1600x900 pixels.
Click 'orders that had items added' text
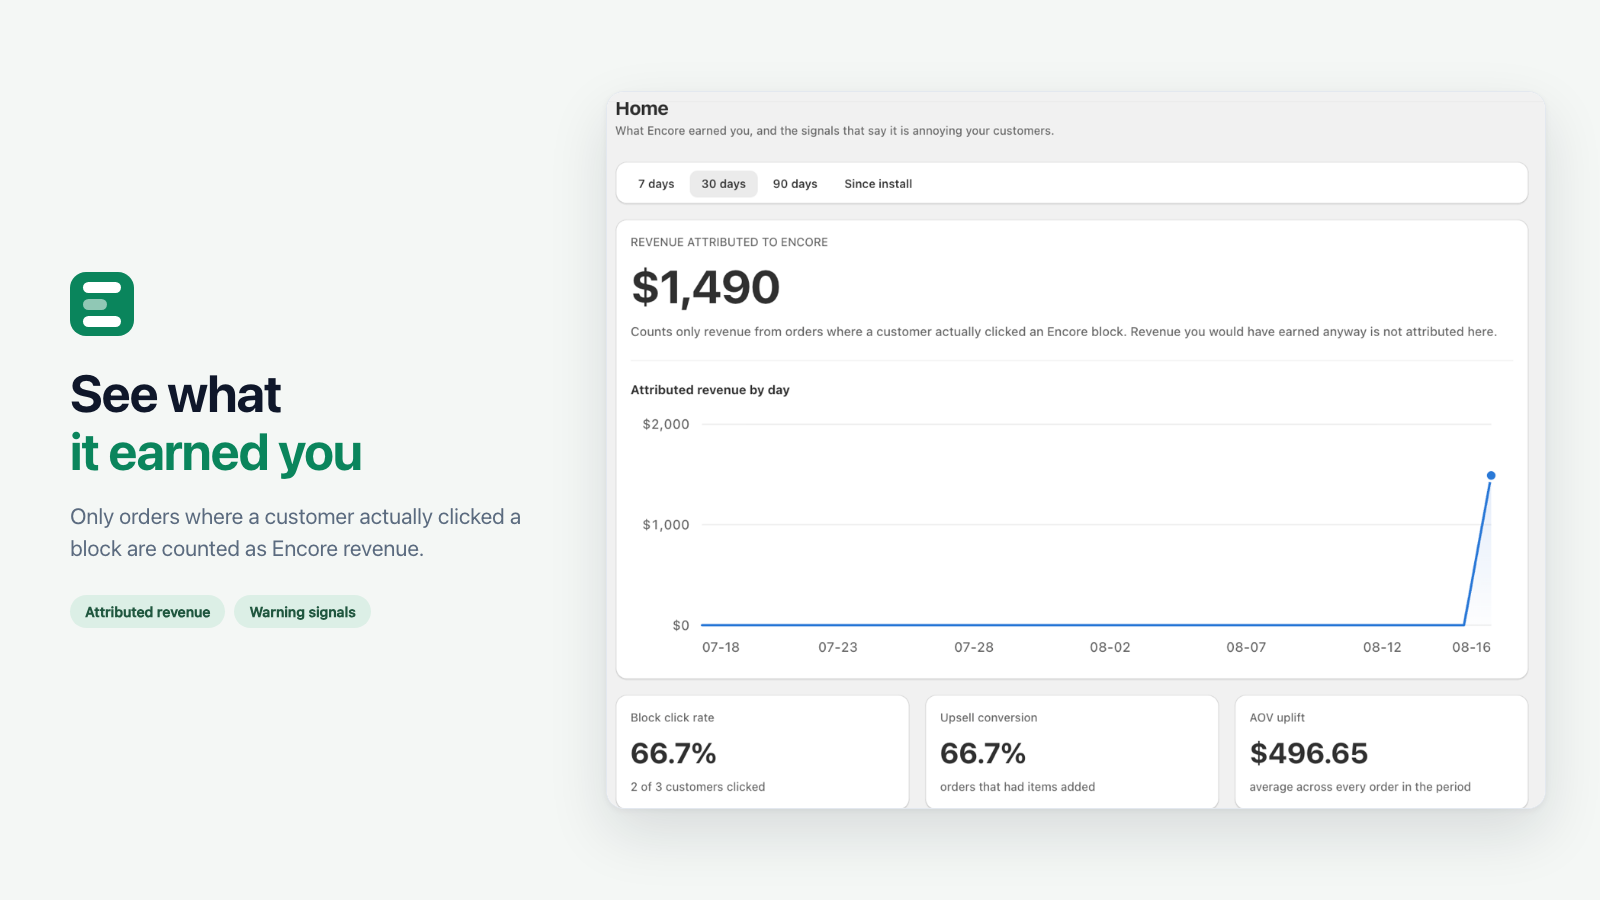tap(1017, 787)
